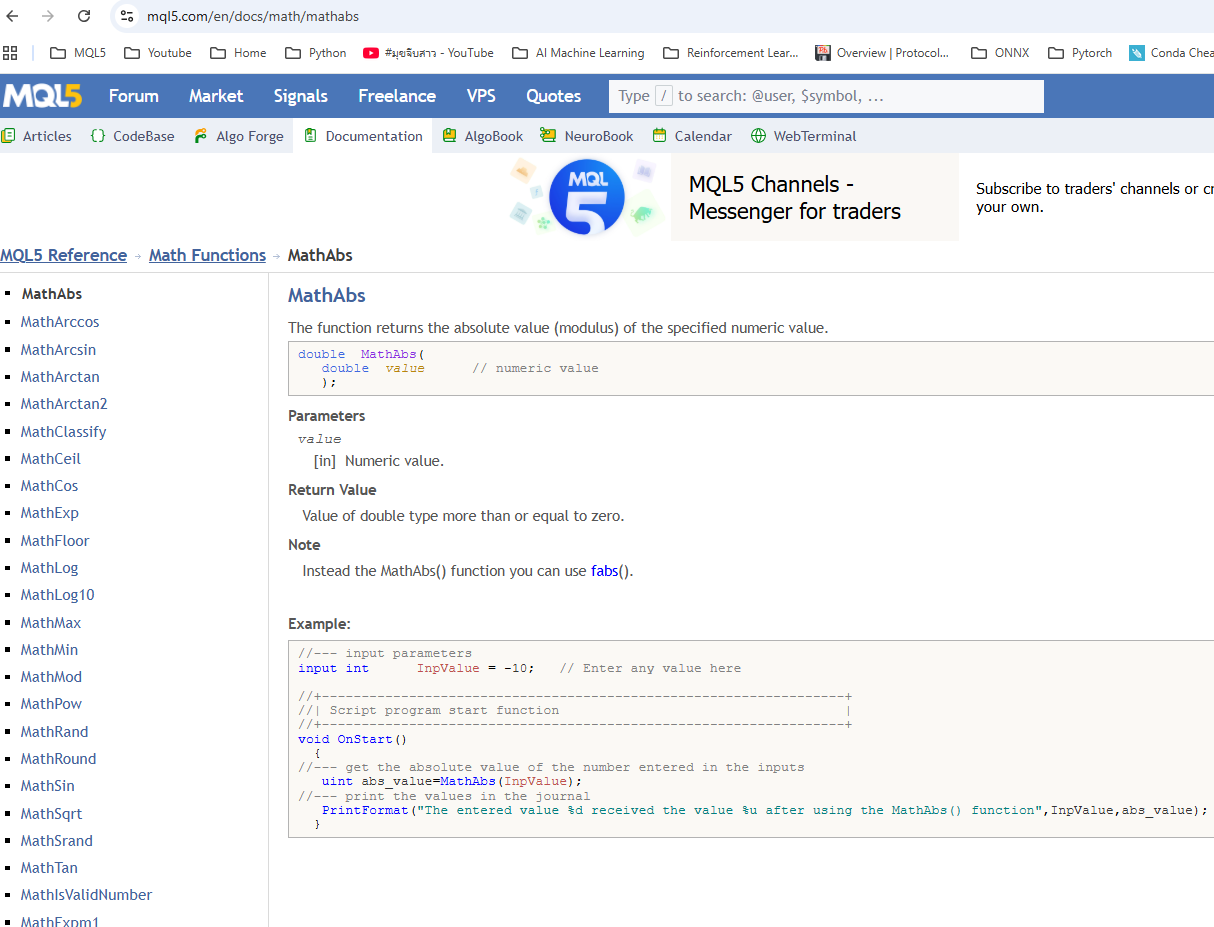Viewport: 1214px width, 927px height.
Task: Open the Chrome apps grid icon
Action: click(11, 53)
